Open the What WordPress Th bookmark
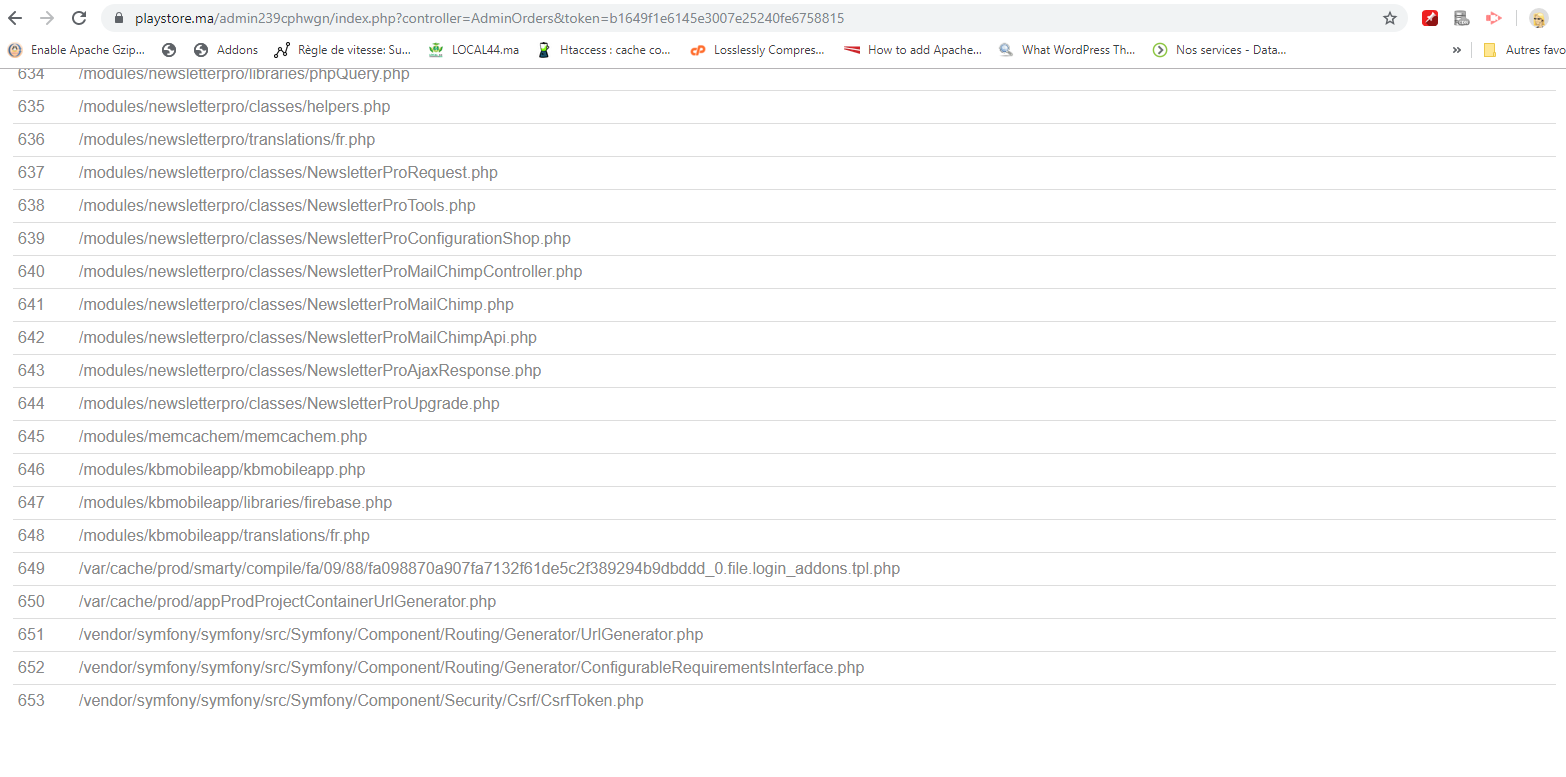The width and height of the screenshot is (1566, 777). 1068,49
